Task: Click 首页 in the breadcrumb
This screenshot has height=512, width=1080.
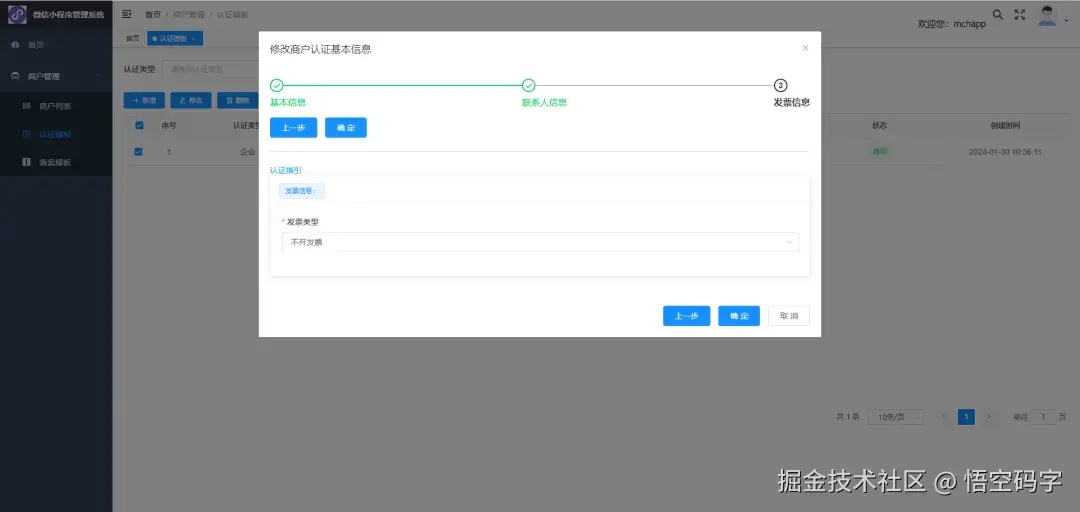Action: [153, 14]
